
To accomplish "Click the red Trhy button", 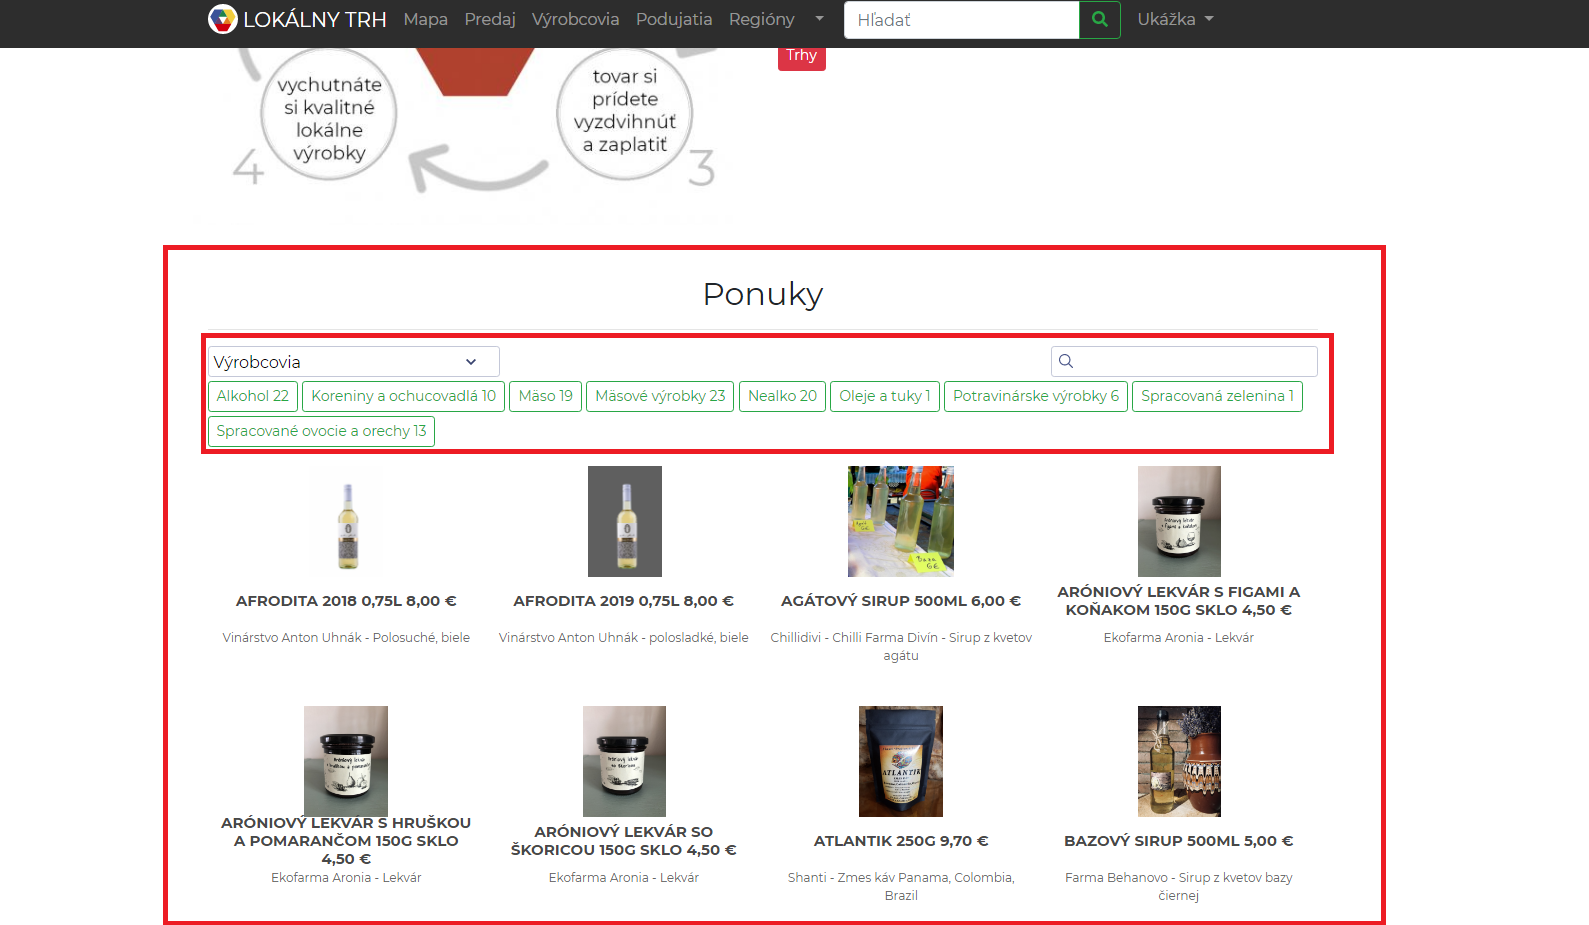I will point(801,56).
